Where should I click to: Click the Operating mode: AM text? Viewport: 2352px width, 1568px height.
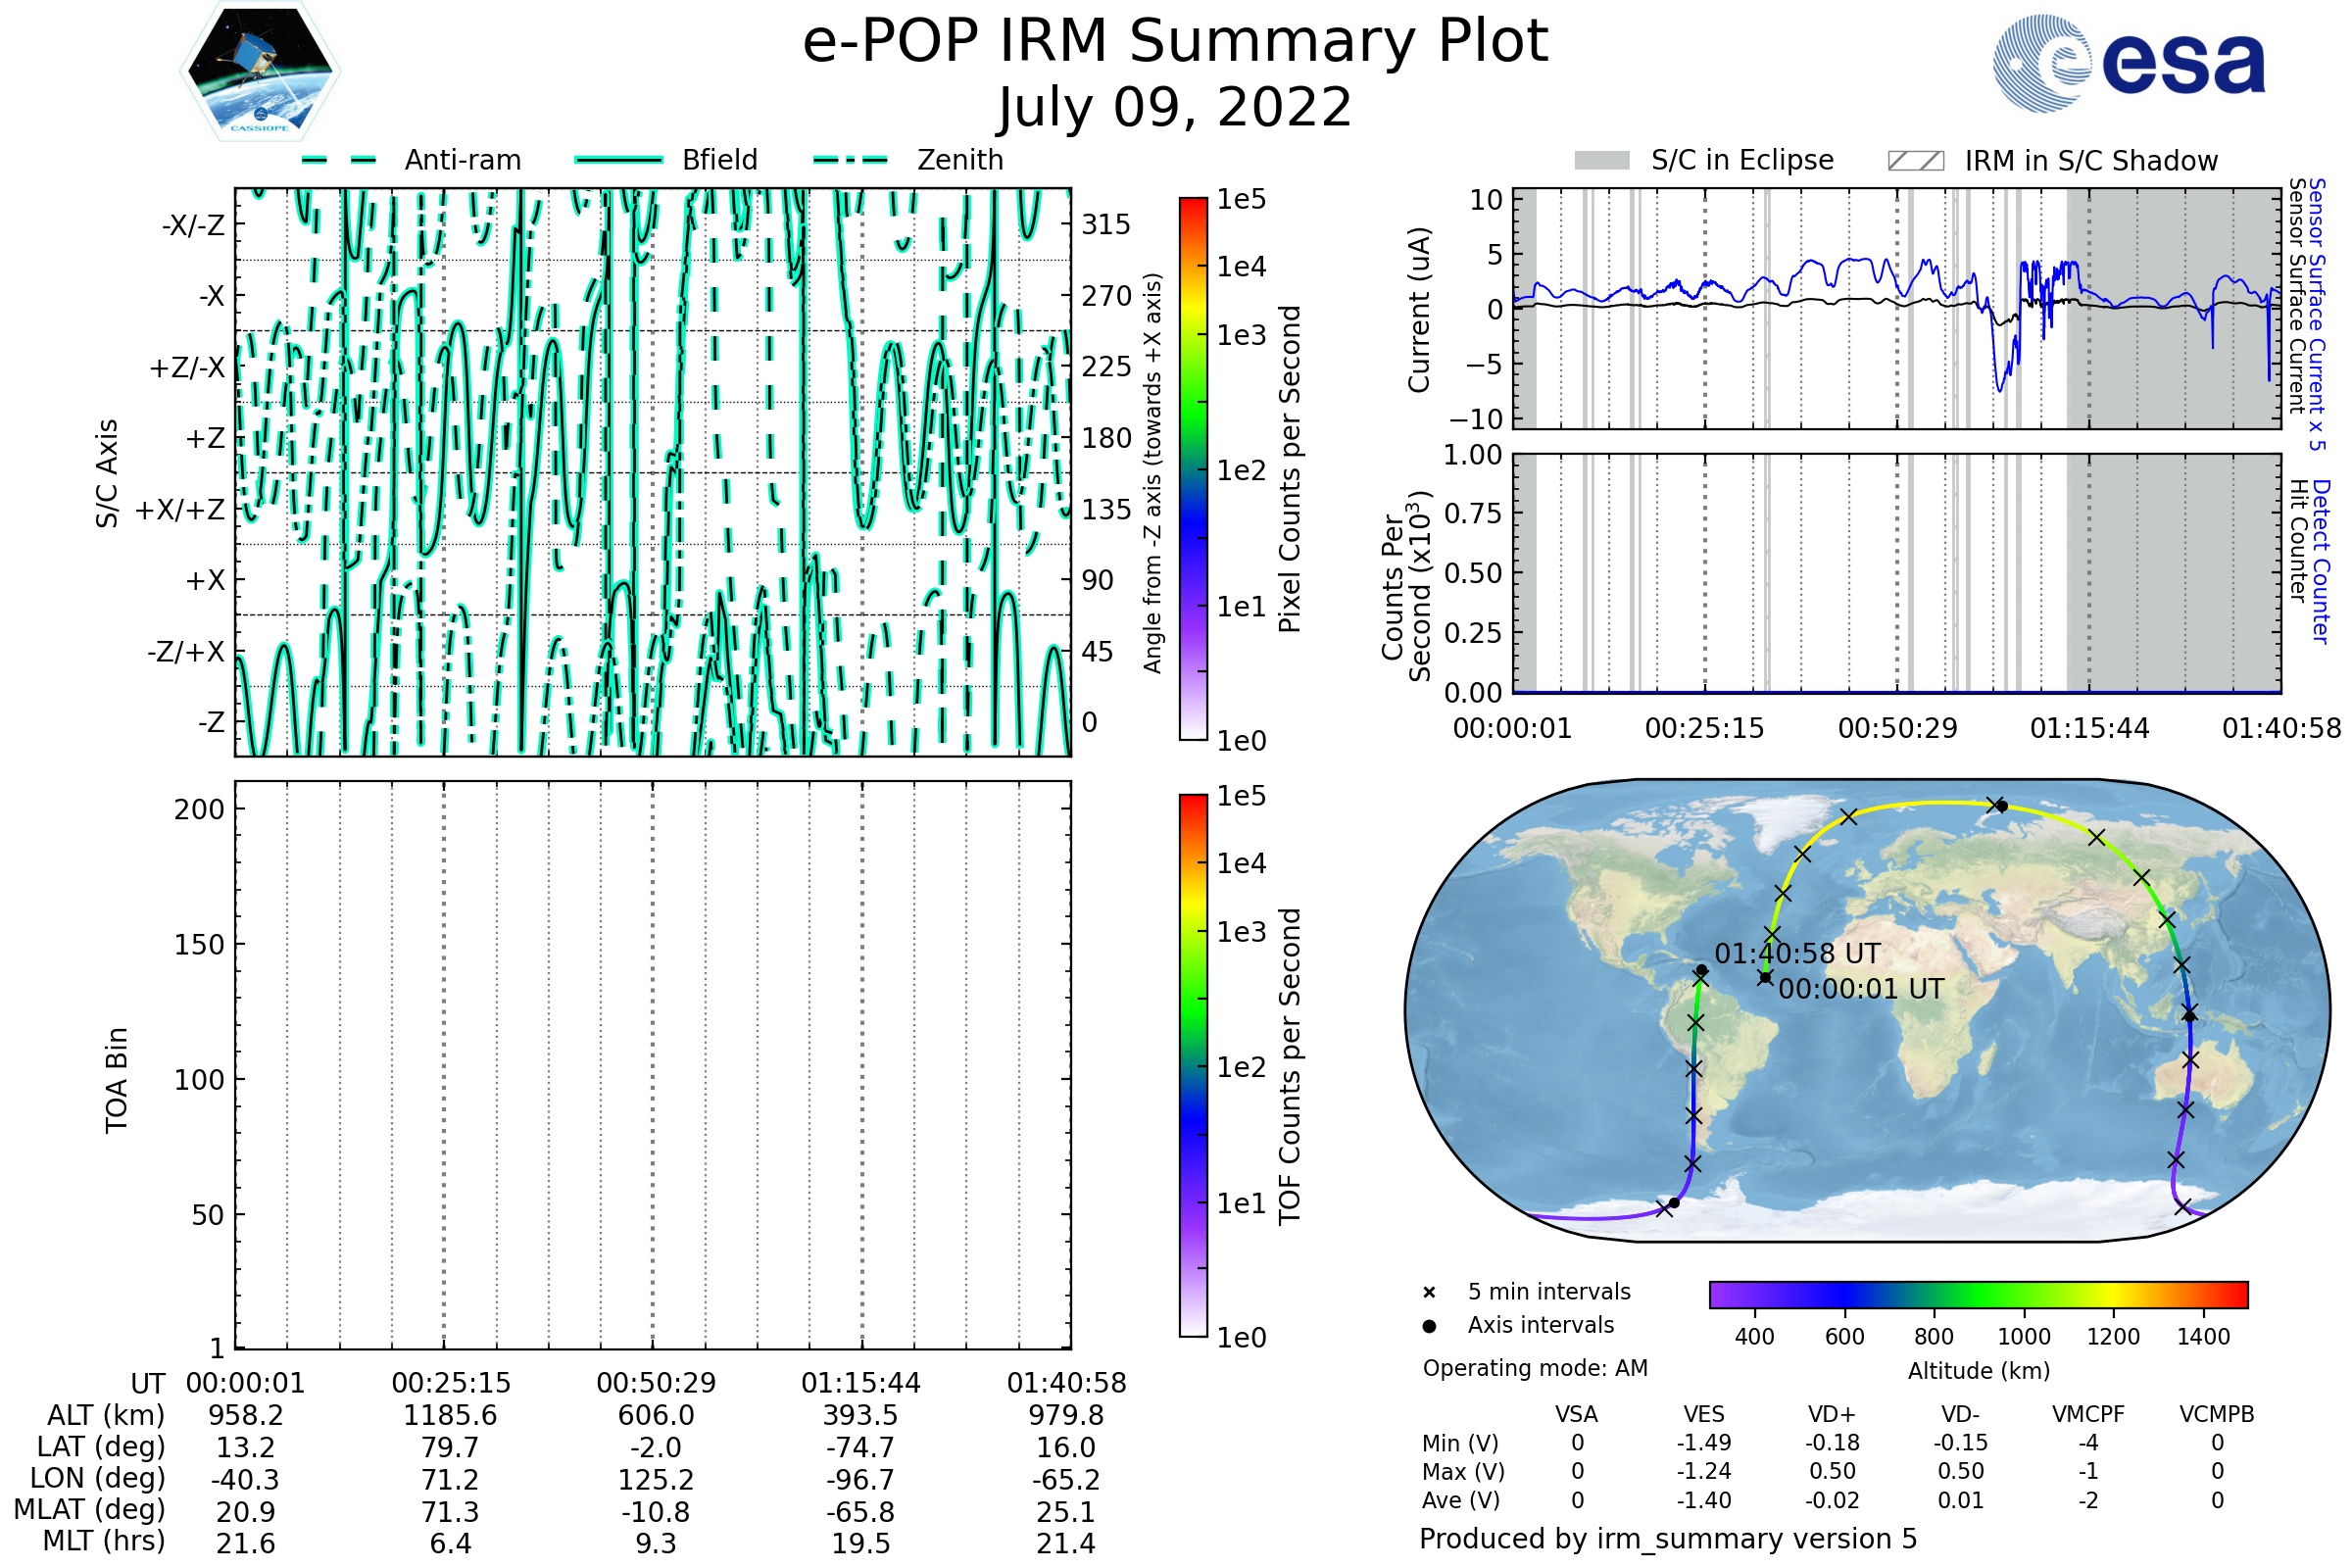1535,1368
